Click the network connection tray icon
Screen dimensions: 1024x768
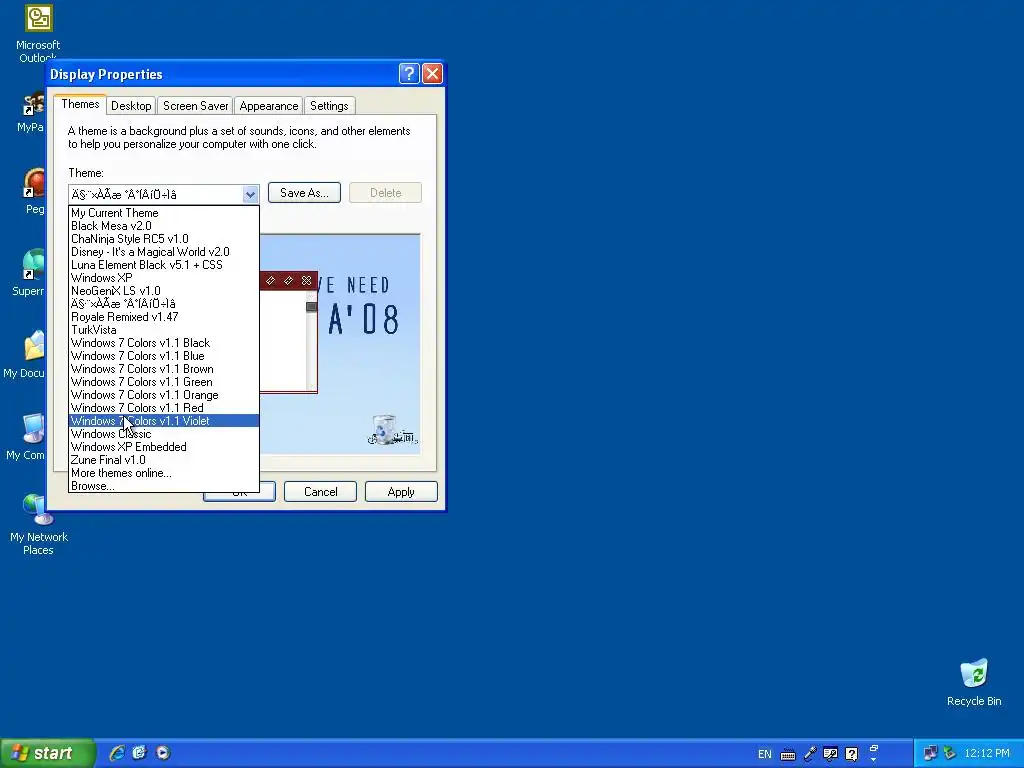(x=931, y=753)
